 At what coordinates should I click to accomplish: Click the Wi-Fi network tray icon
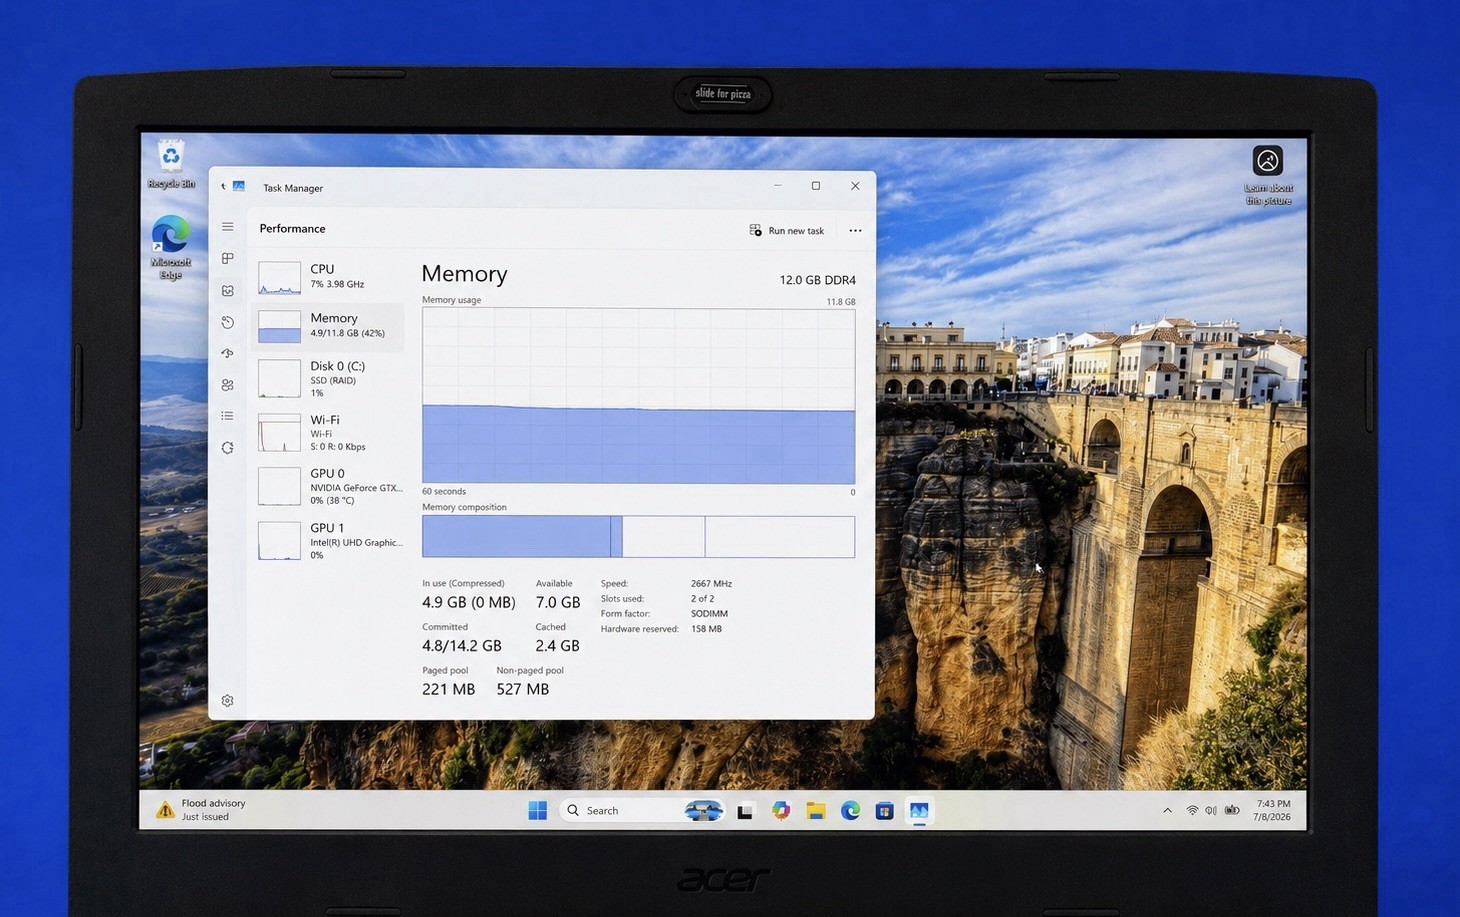tap(1192, 810)
